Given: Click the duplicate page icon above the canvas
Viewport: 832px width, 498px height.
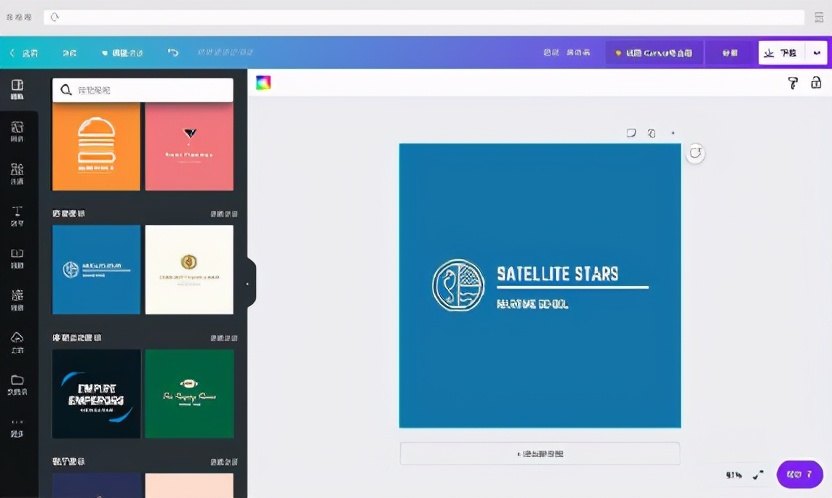Looking at the screenshot, I should (652, 133).
